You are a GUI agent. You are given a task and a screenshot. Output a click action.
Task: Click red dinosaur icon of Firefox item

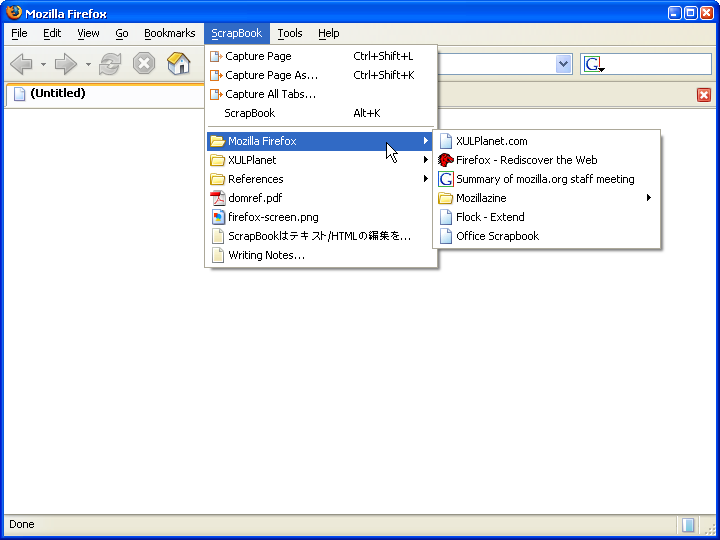(x=445, y=160)
